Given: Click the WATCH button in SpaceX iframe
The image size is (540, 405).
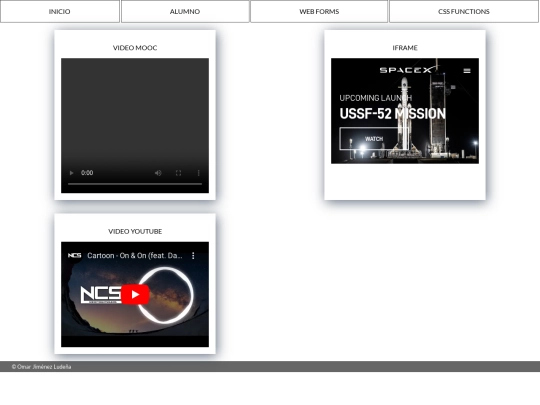Looking at the screenshot, I should click(374, 139).
